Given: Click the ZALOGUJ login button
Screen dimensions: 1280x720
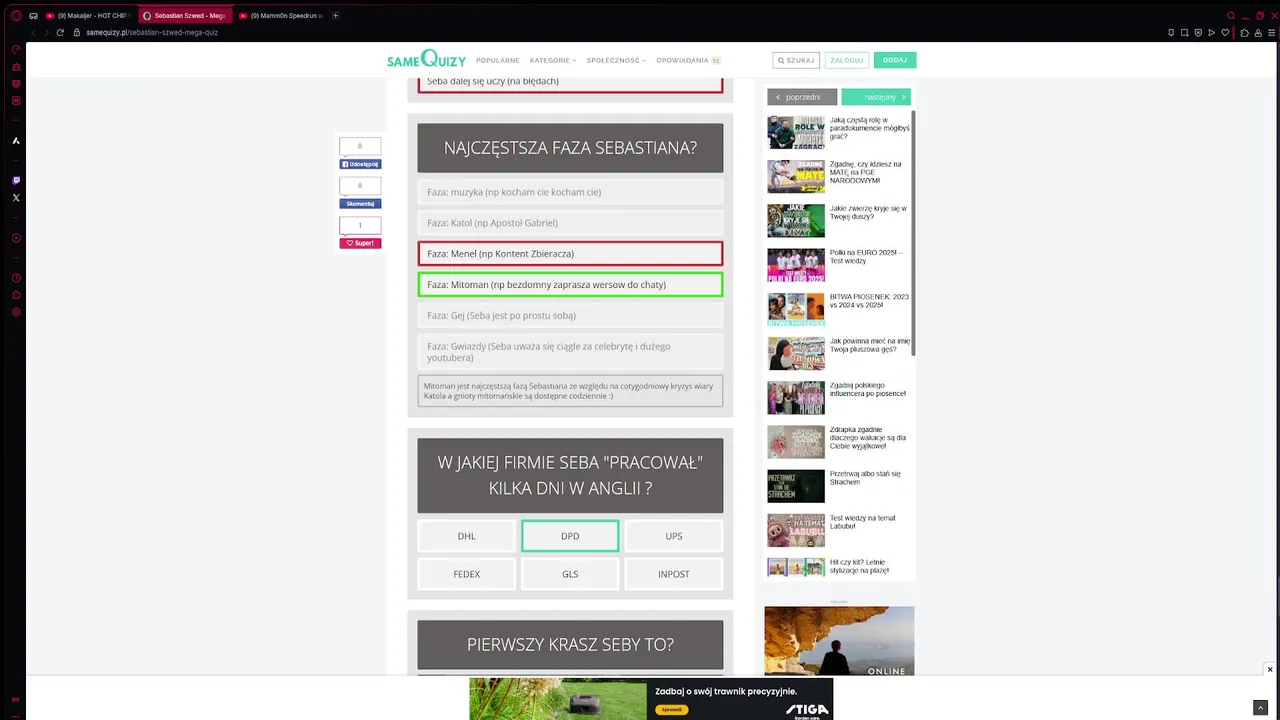Looking at the screenshot, I should (846, 60).
